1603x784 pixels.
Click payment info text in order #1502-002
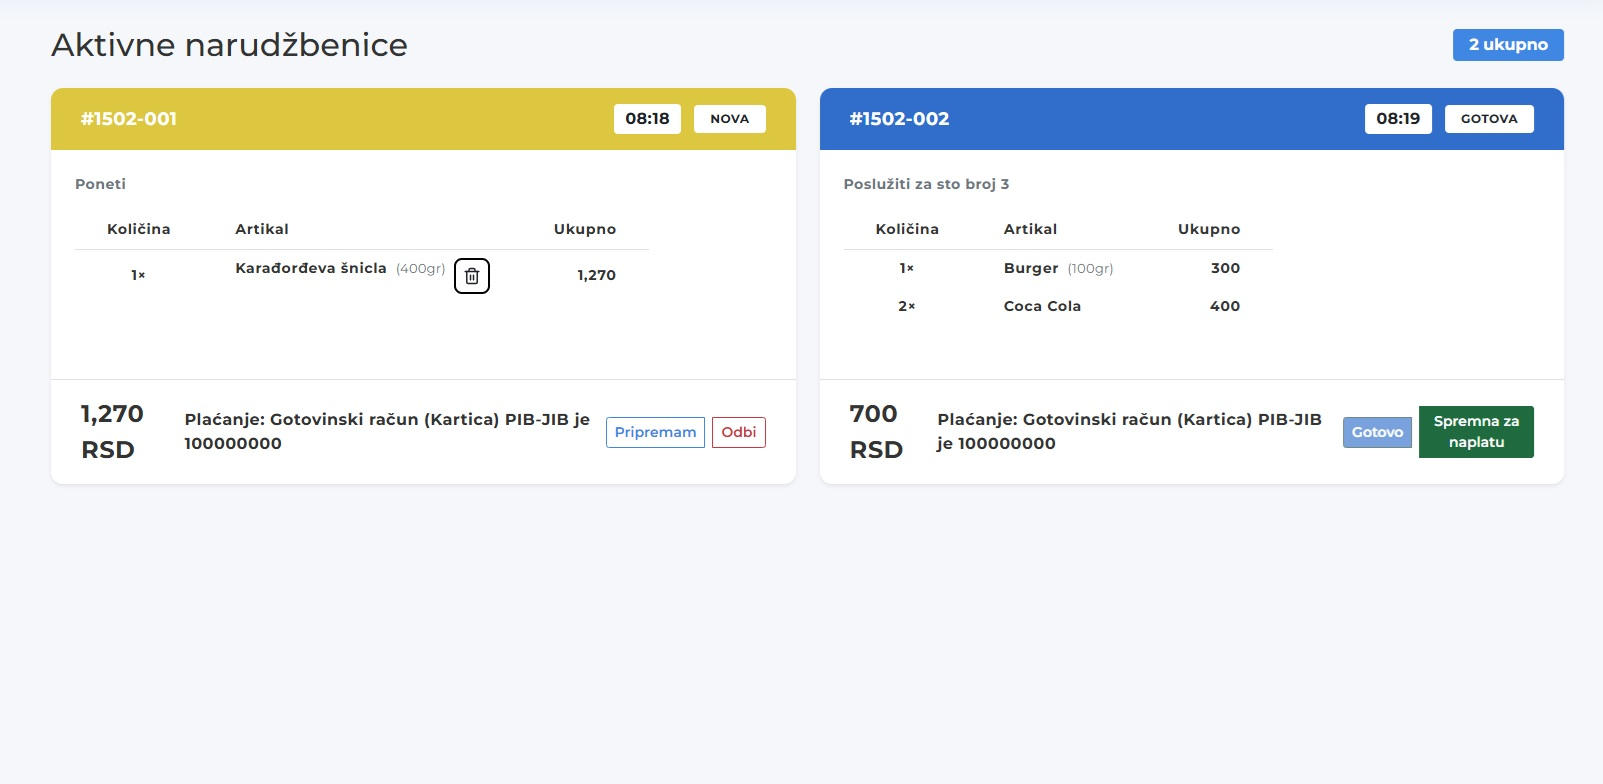click(x=1129, y=431)
